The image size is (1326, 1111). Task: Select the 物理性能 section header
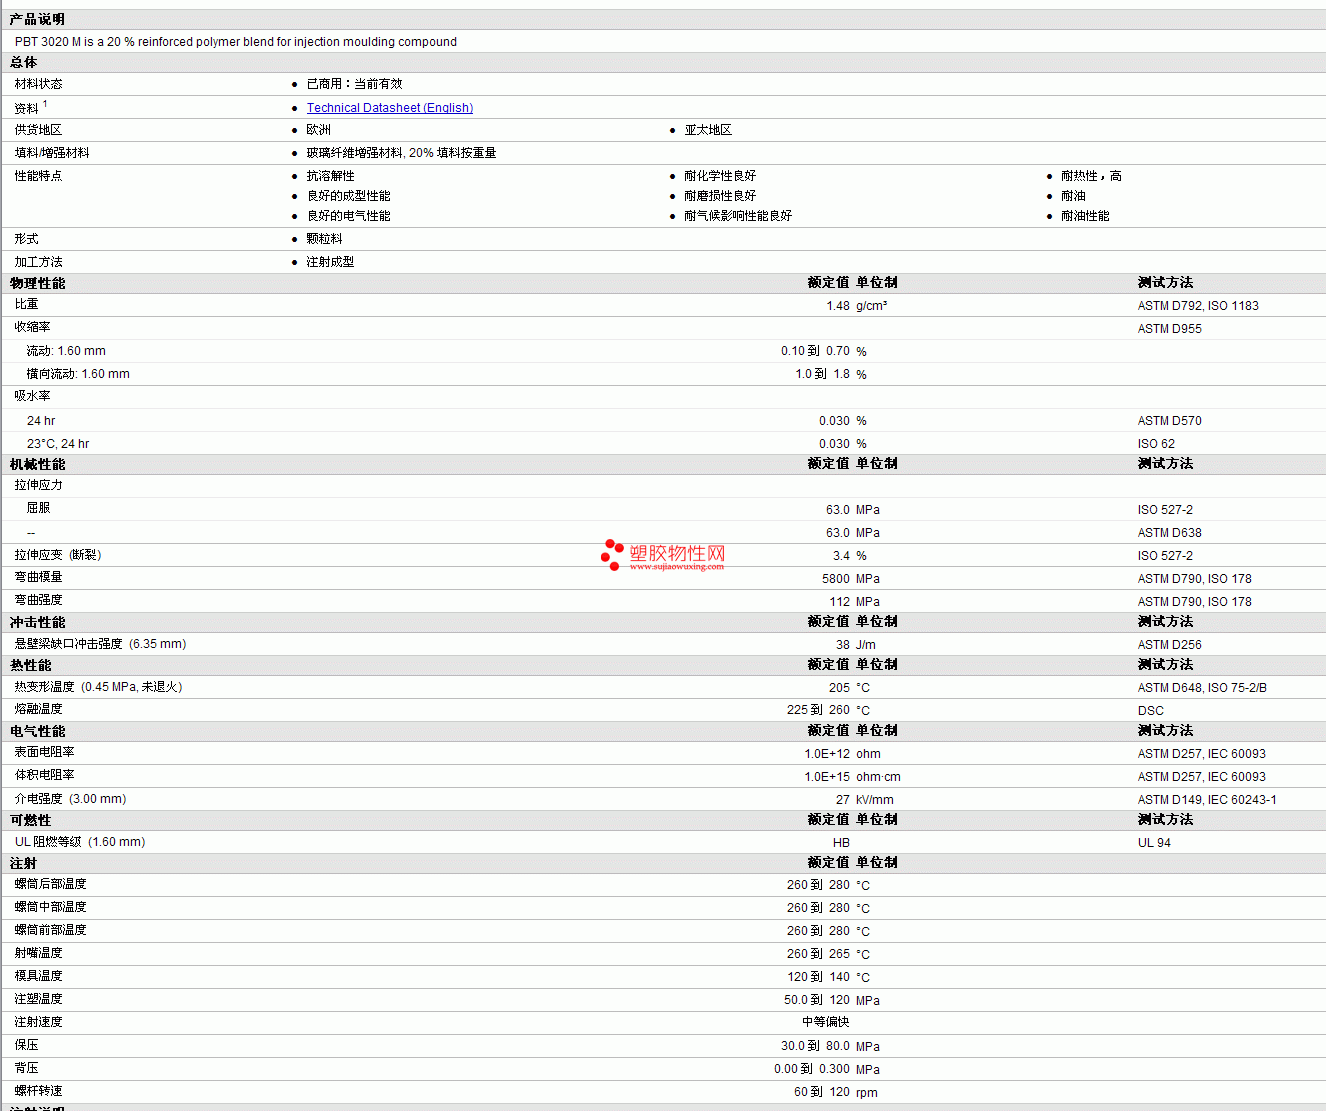click(x=38, y=283)
